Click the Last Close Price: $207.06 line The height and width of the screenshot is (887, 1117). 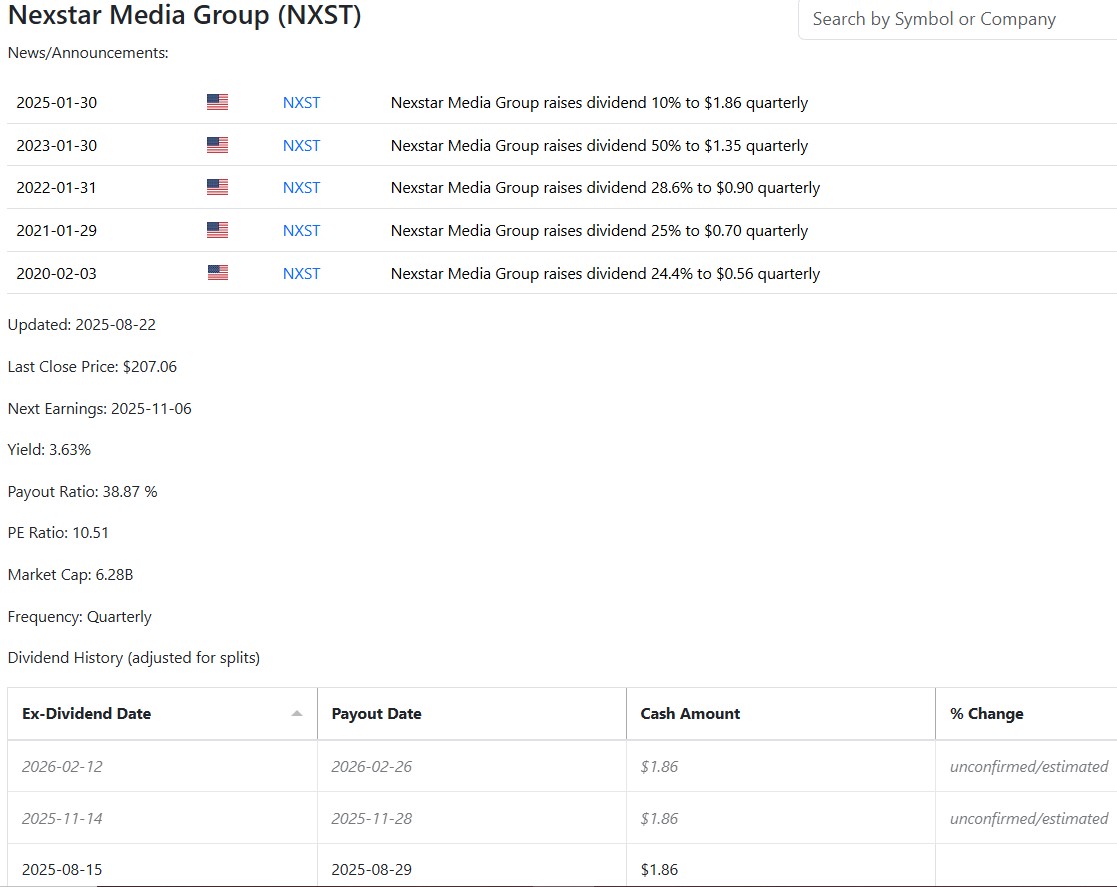click(x=92, y=366)
